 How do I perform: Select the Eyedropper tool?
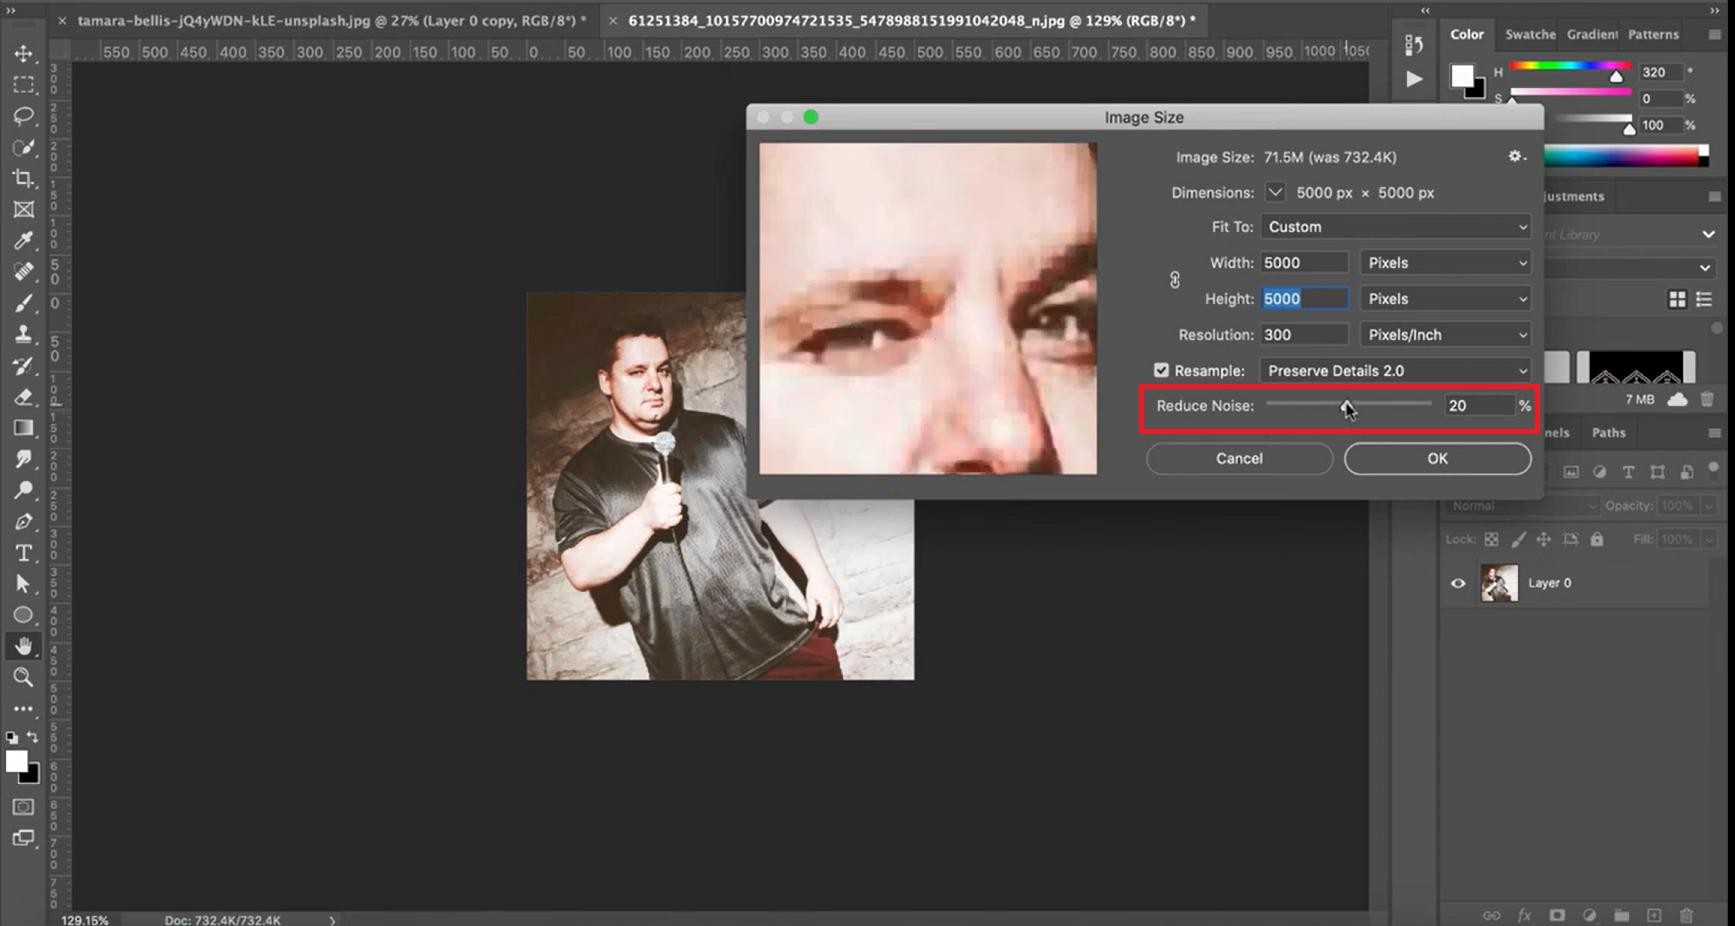(23, 240)
